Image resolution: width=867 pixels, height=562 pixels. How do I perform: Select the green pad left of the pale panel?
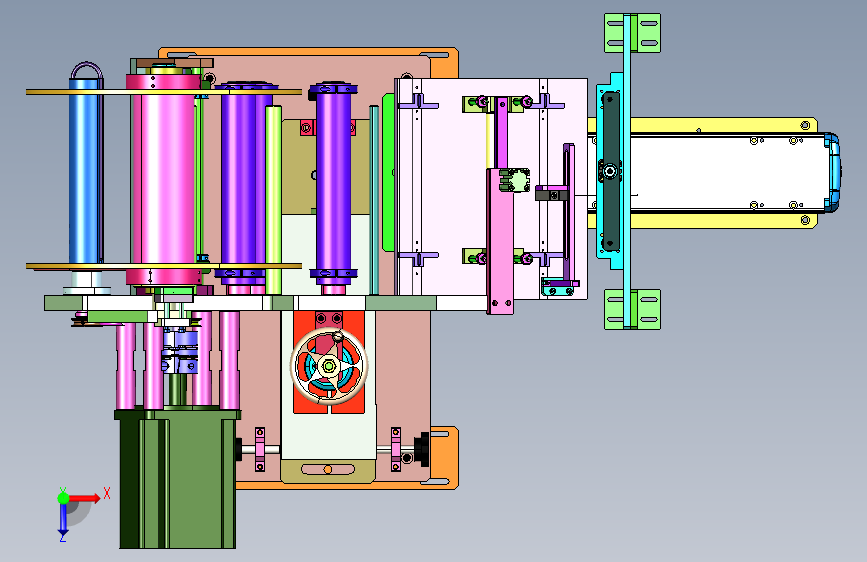pos(388,172)
